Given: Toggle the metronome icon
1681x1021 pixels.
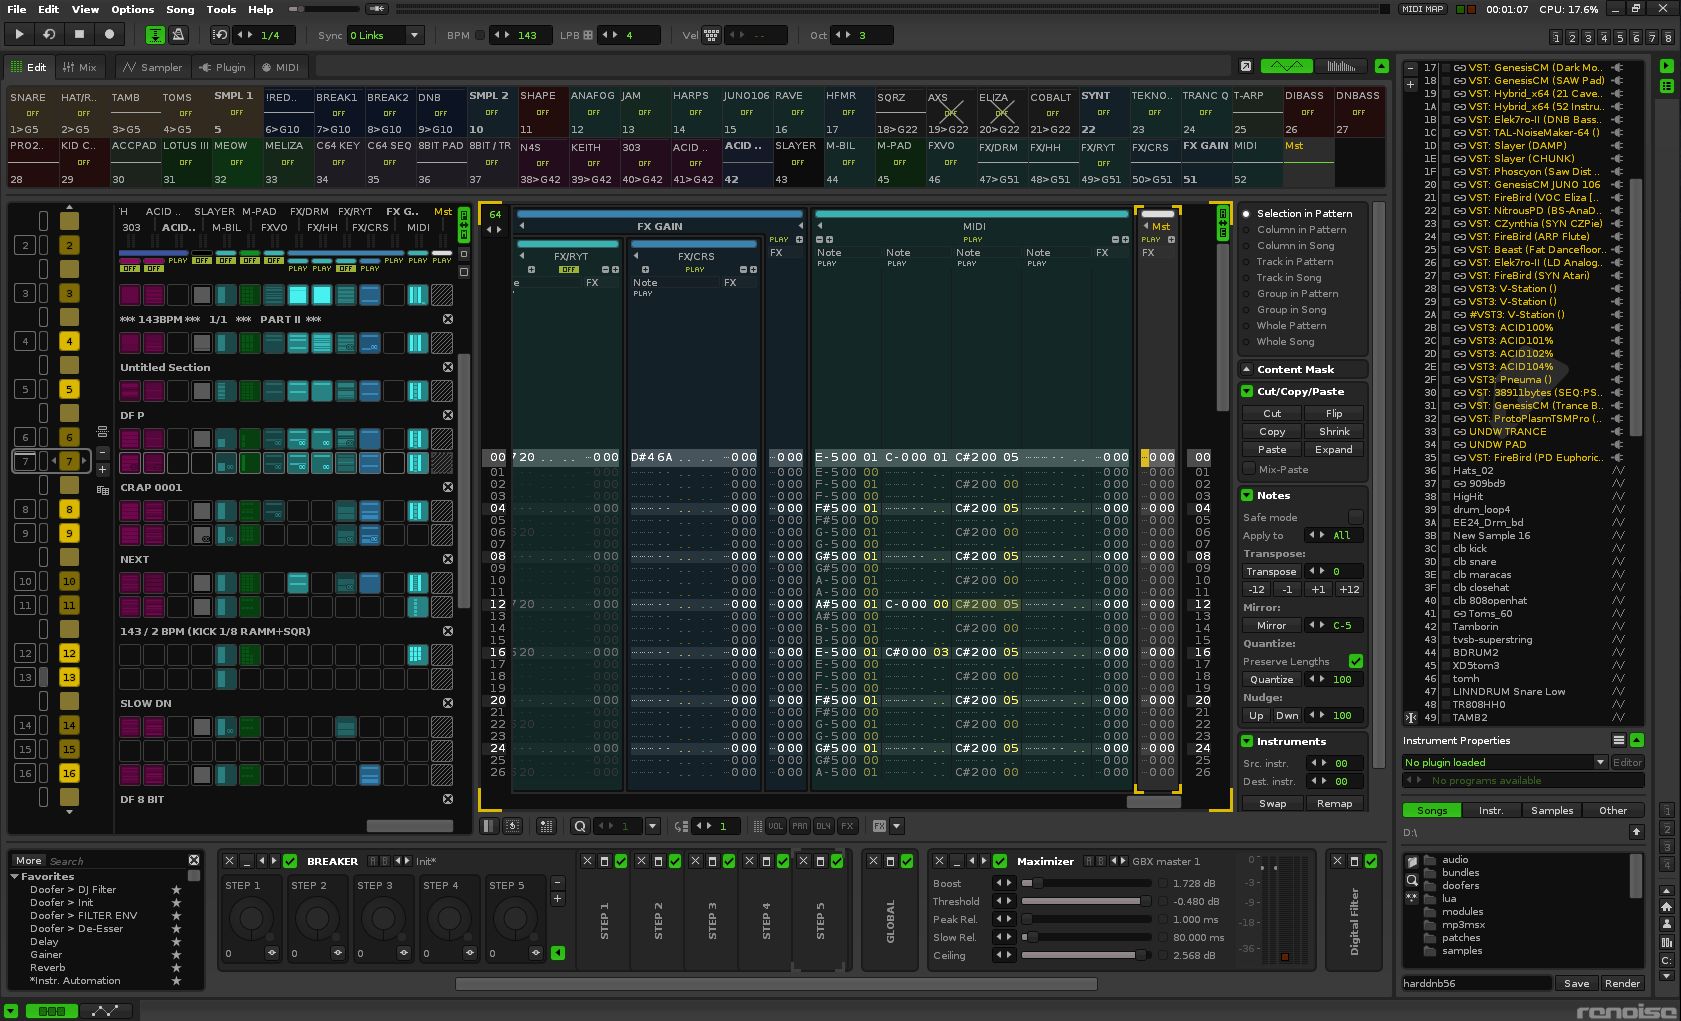Looking at the screenshot, I should (x=178, y=35).
